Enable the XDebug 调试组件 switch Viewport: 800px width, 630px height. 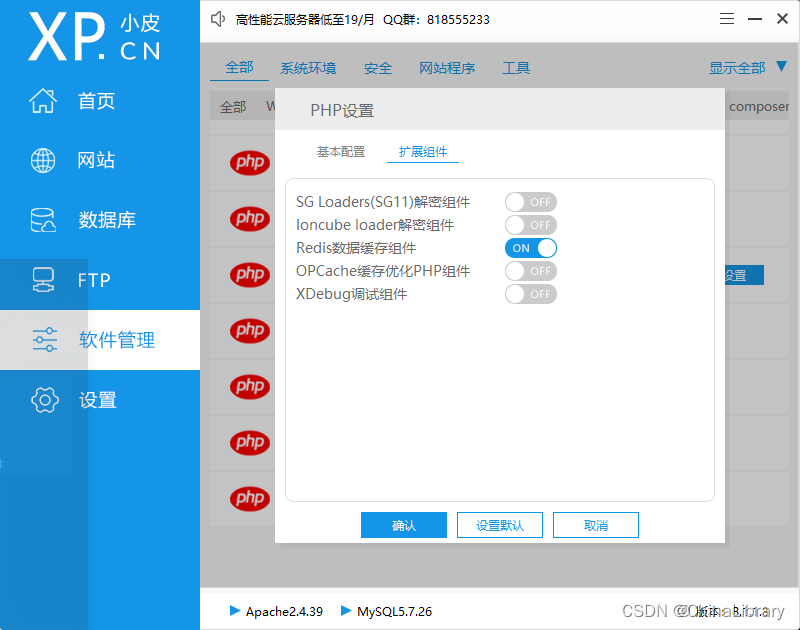pos(530,294)
